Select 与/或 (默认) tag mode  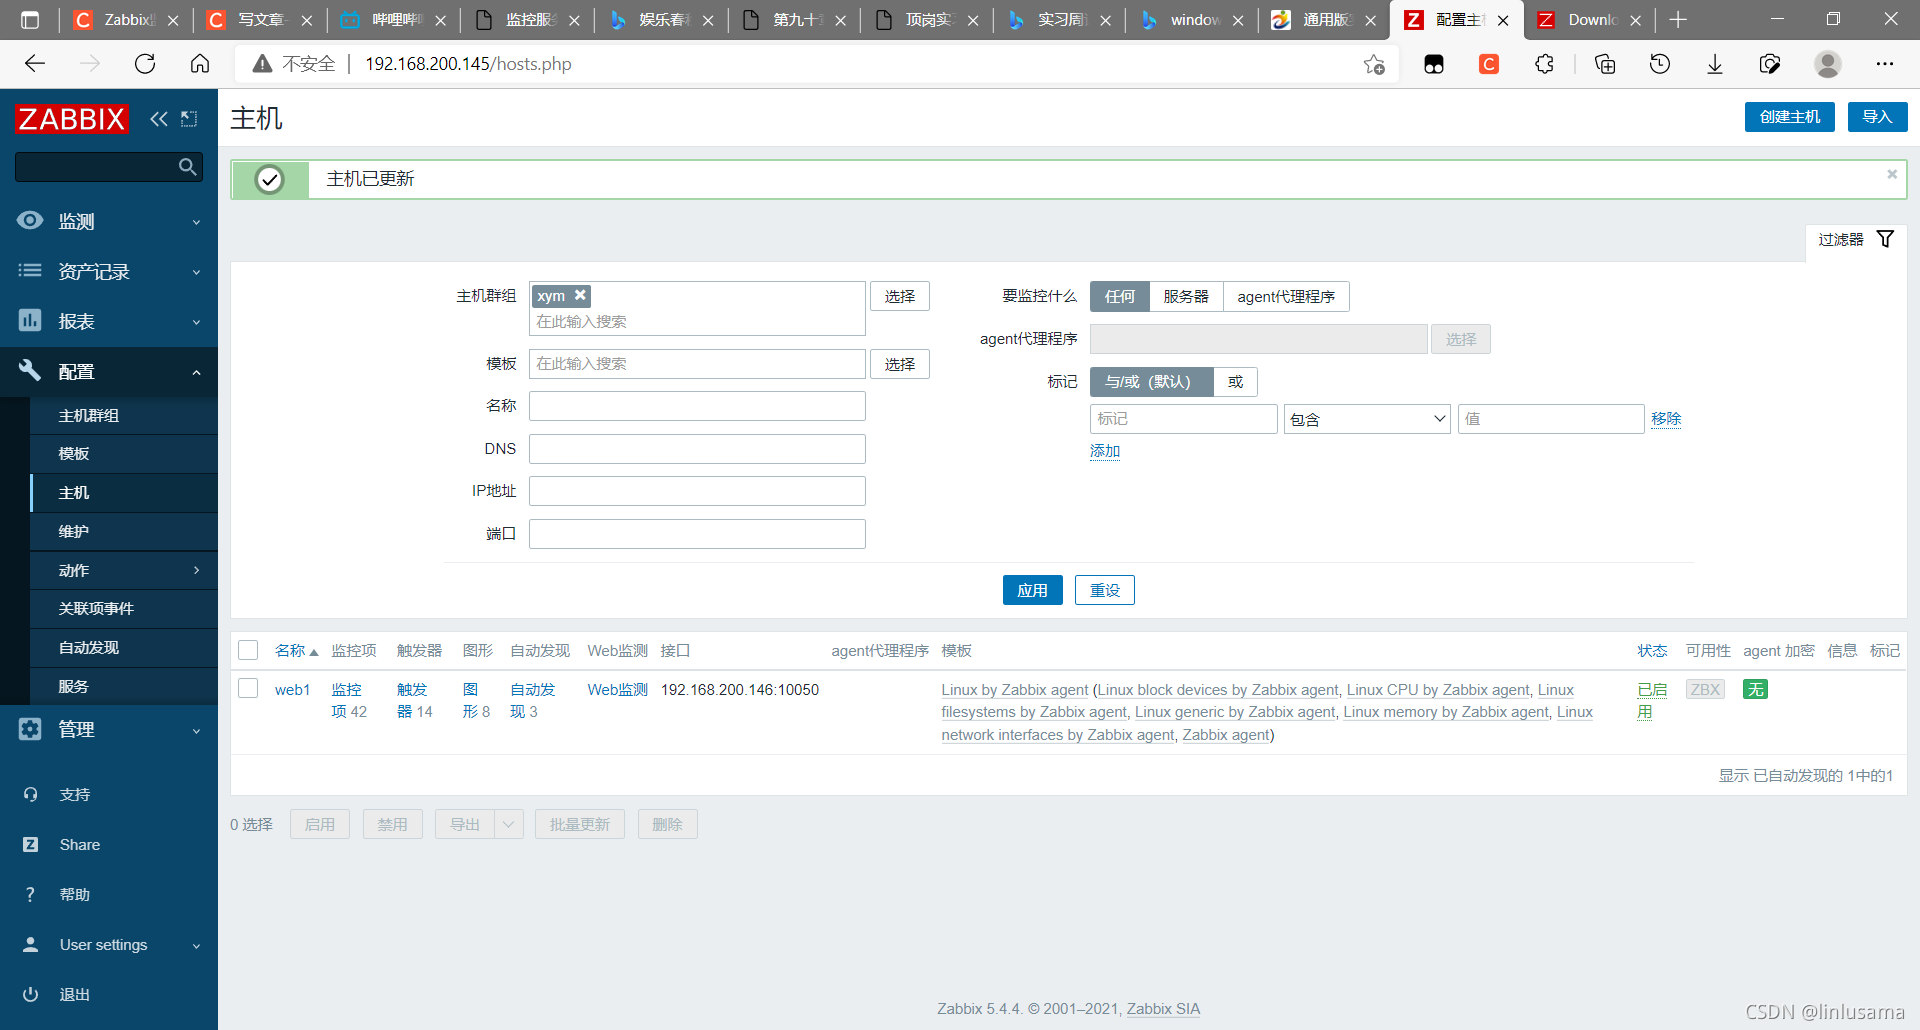[x=1151, y=382]
